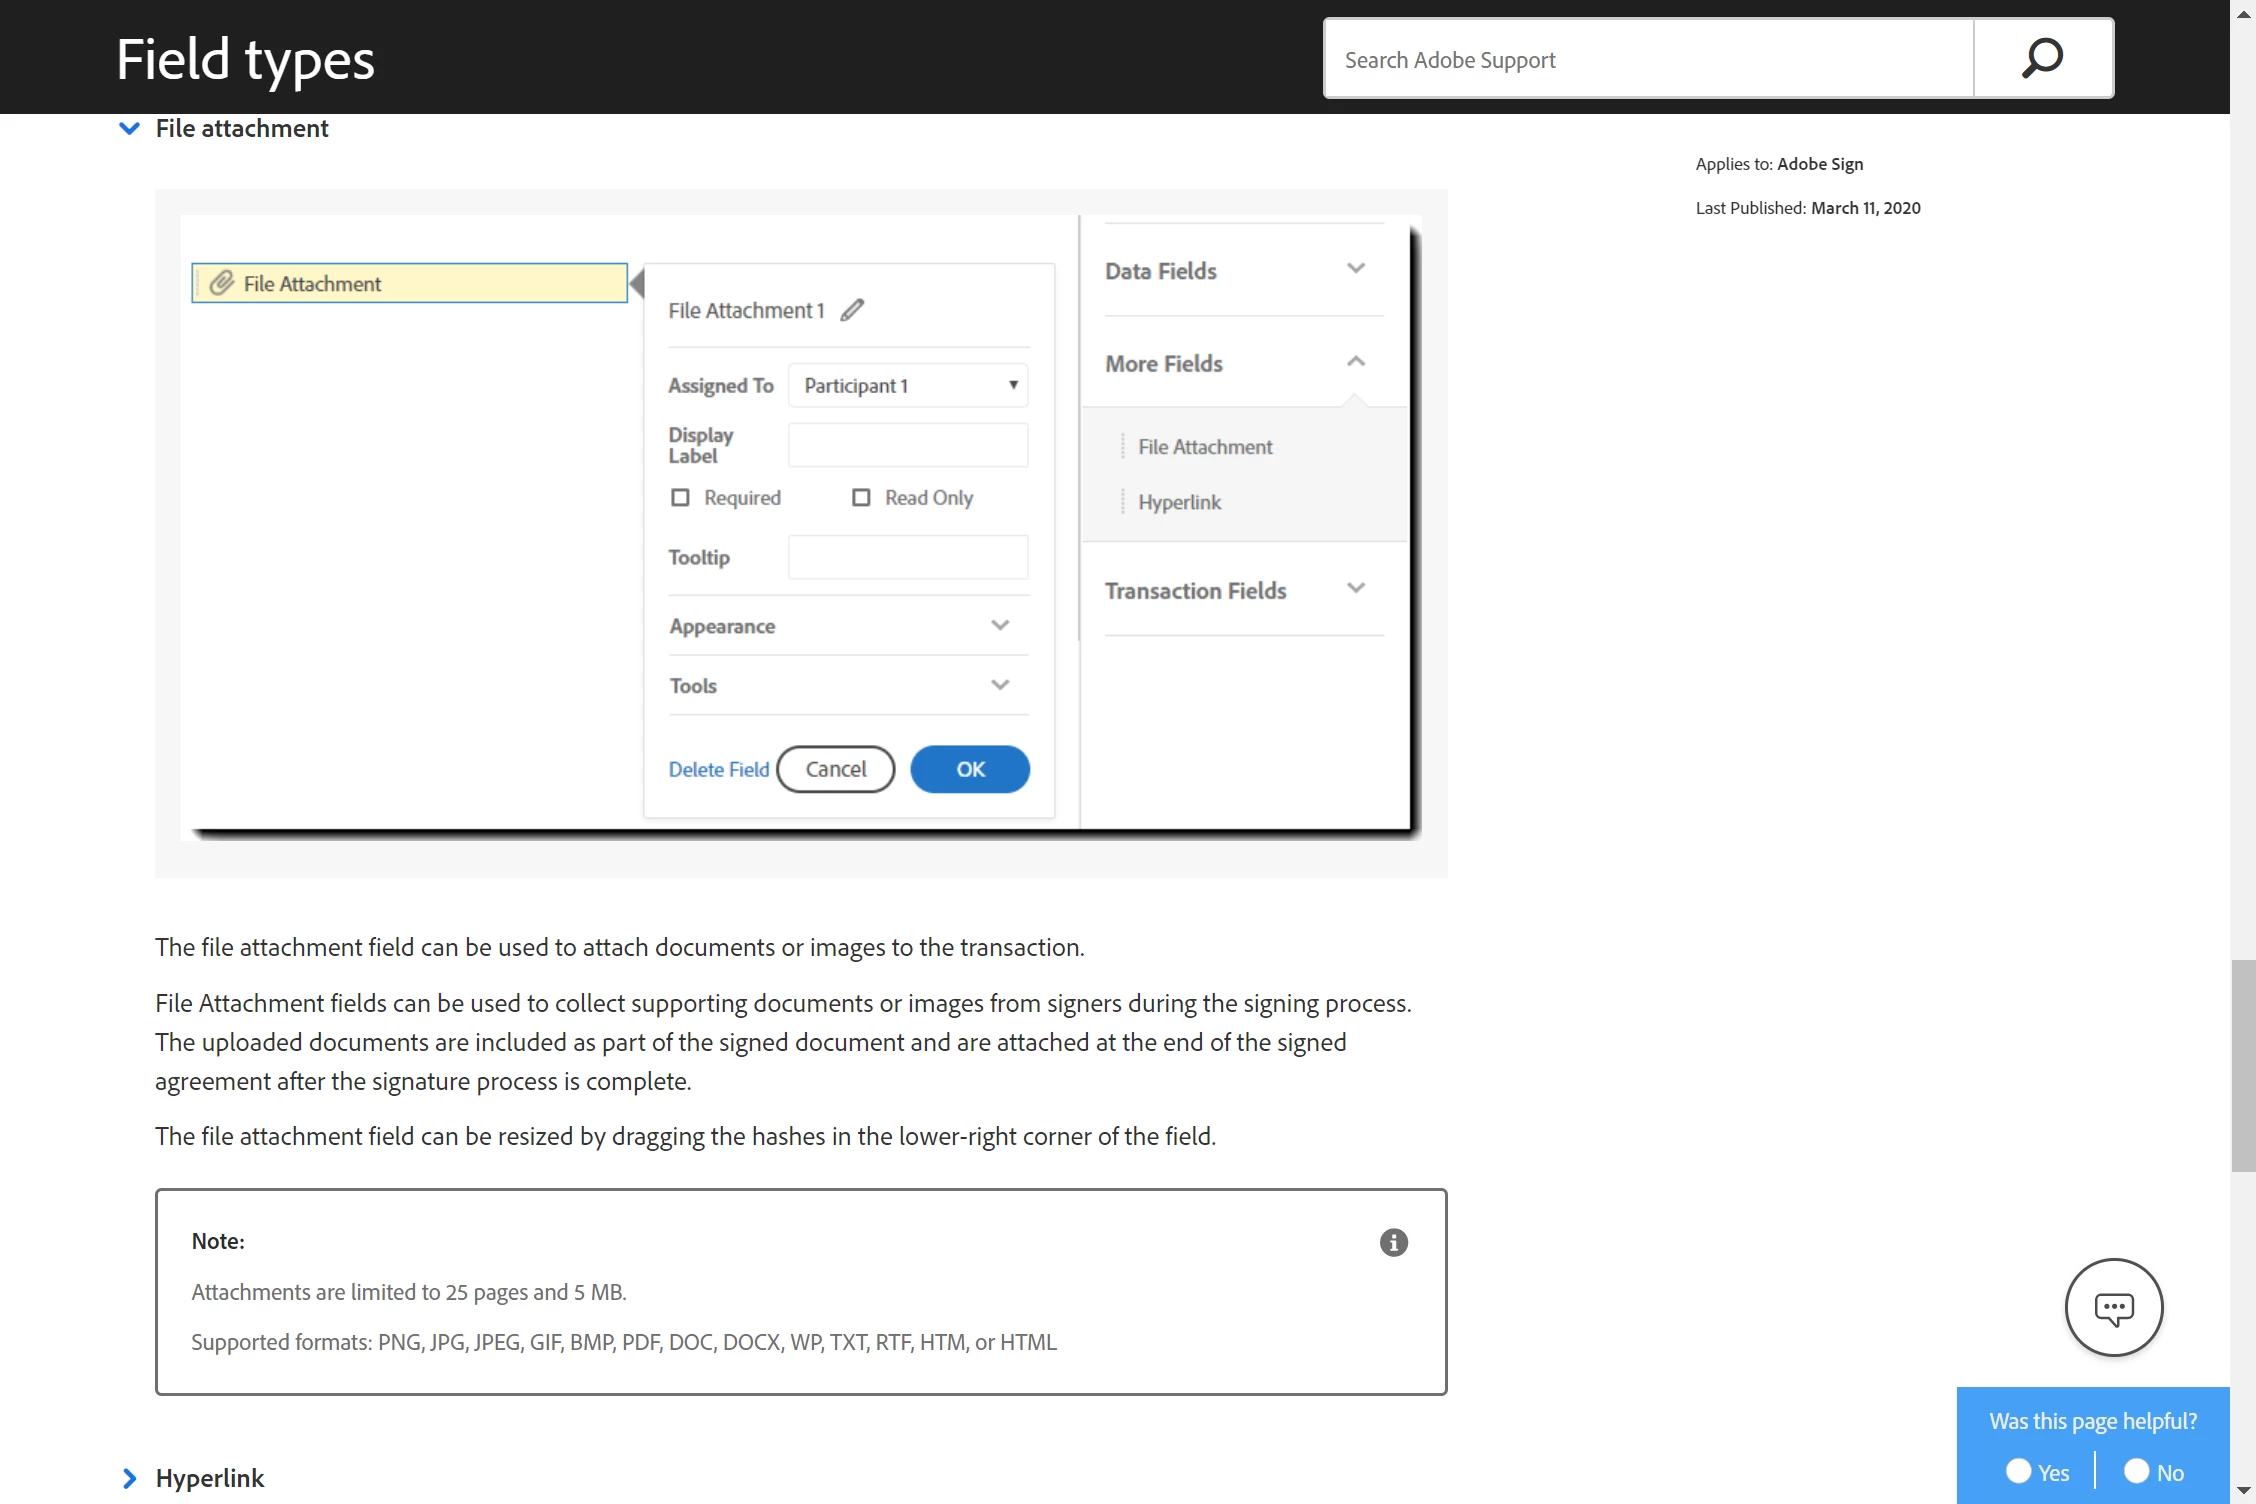Expand the Data Fields panel
2256x1504 pixels.
click(1355, 269)
